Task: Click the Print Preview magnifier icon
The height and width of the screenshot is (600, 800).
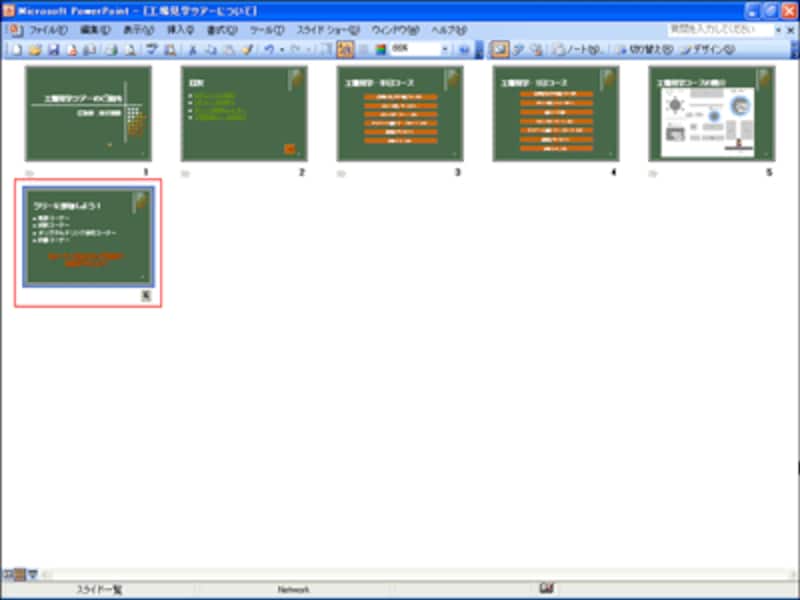Action: click(x=131, y=49)
